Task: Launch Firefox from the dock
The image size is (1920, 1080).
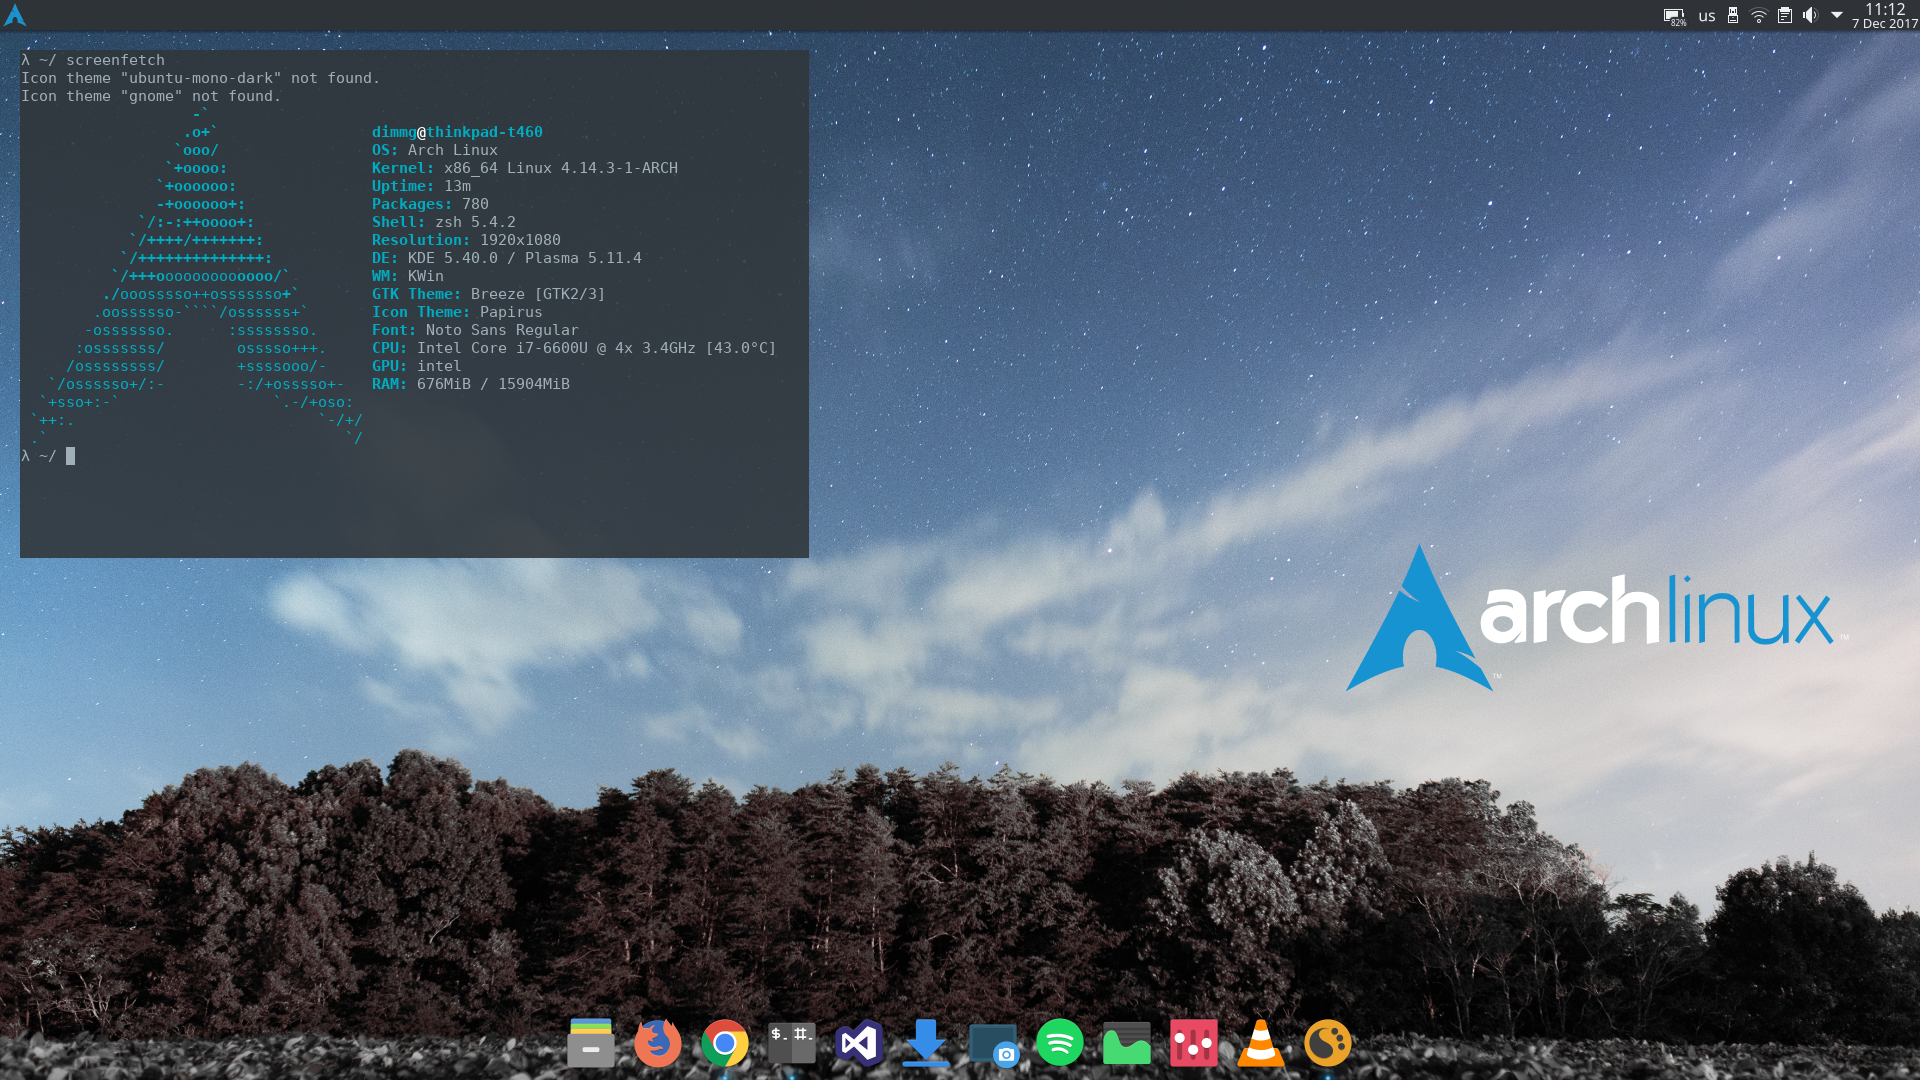Action: [x=658, y=1043]
